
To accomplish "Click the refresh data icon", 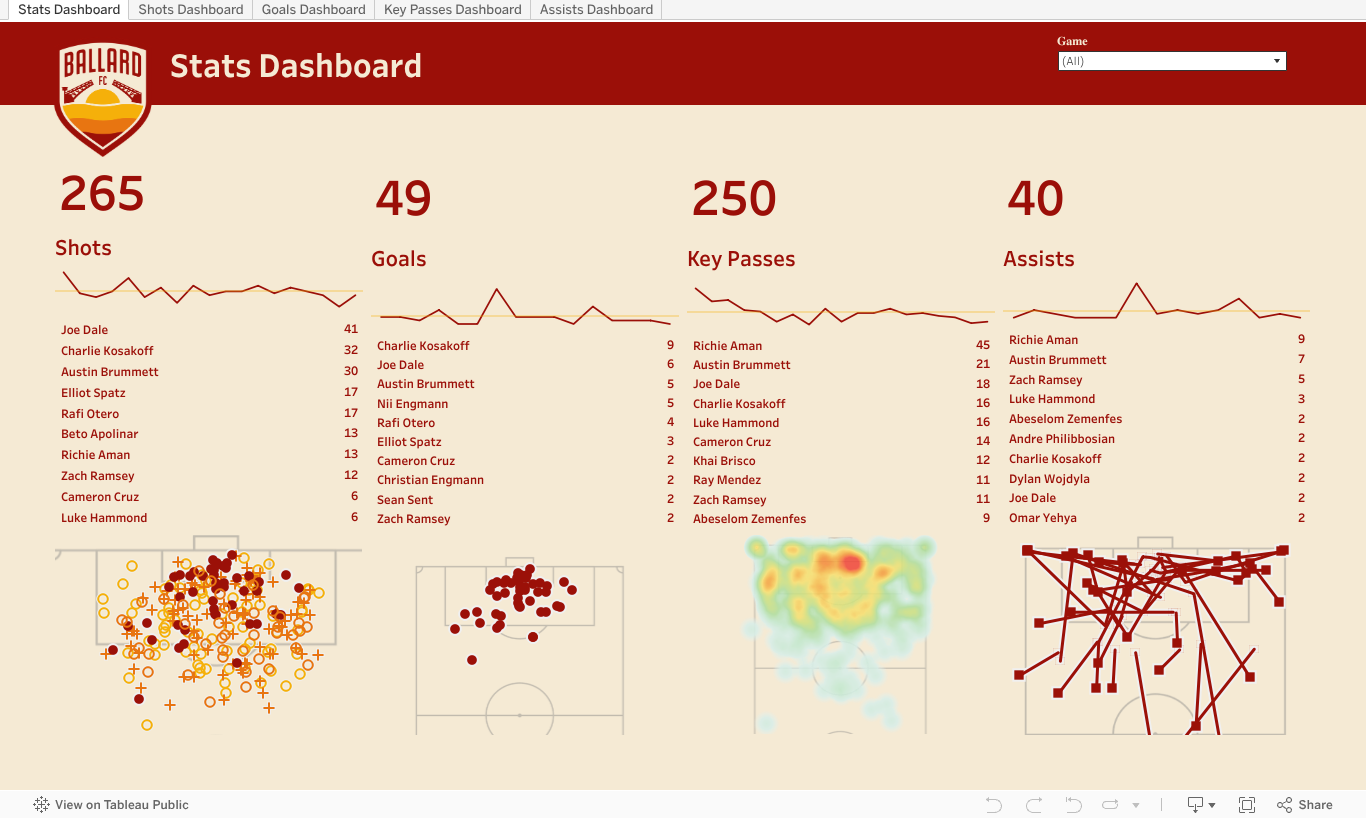I will (x=1110, y=805).
